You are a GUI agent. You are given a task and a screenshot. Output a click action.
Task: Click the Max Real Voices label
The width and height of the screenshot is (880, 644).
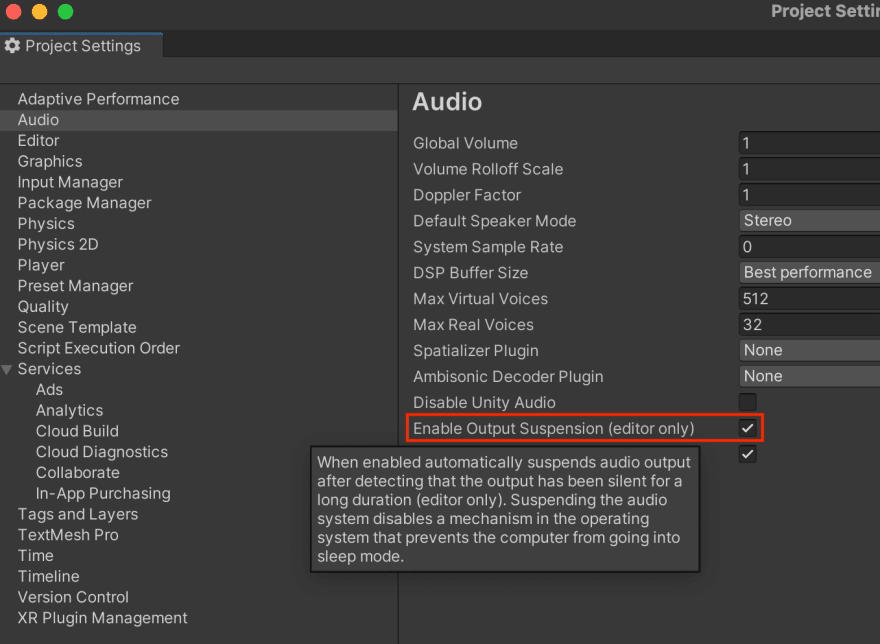[473, 325]
